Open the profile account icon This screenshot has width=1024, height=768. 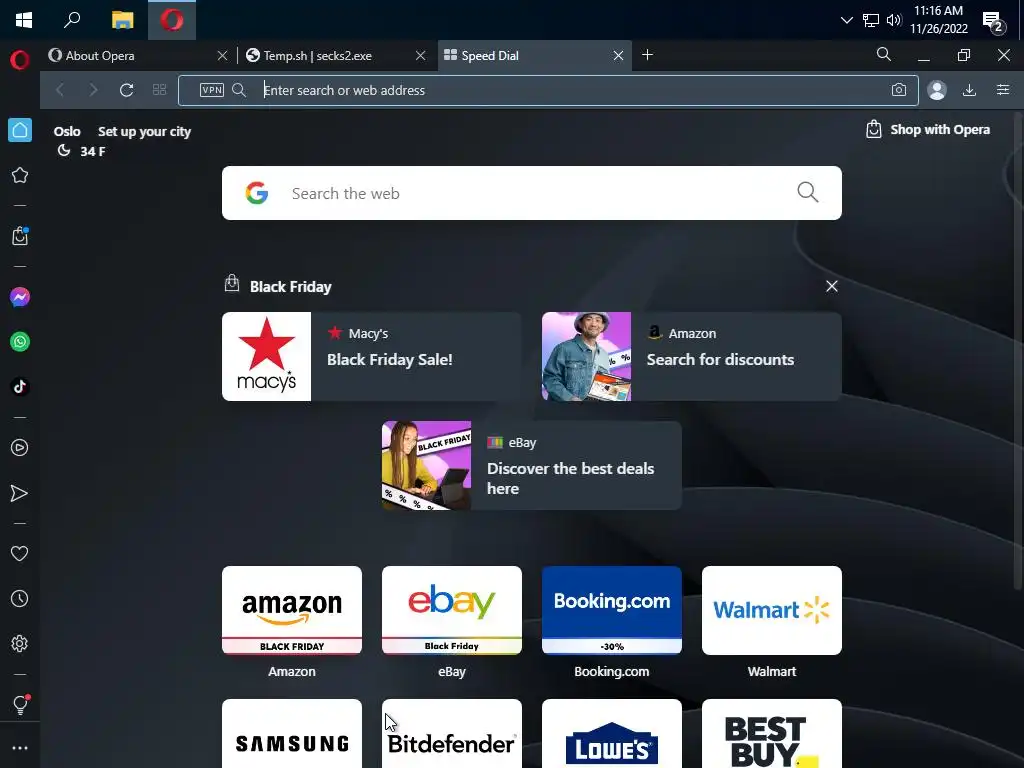tap(936, 90)
